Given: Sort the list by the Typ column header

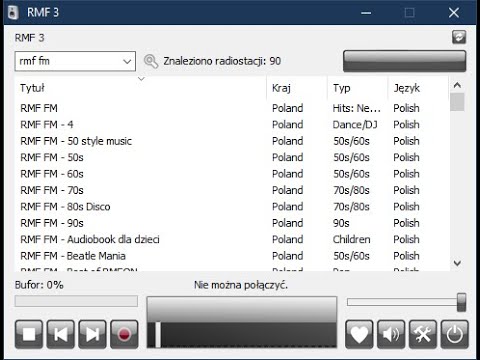Looking at the screenshot, I should tap(358, 88).
